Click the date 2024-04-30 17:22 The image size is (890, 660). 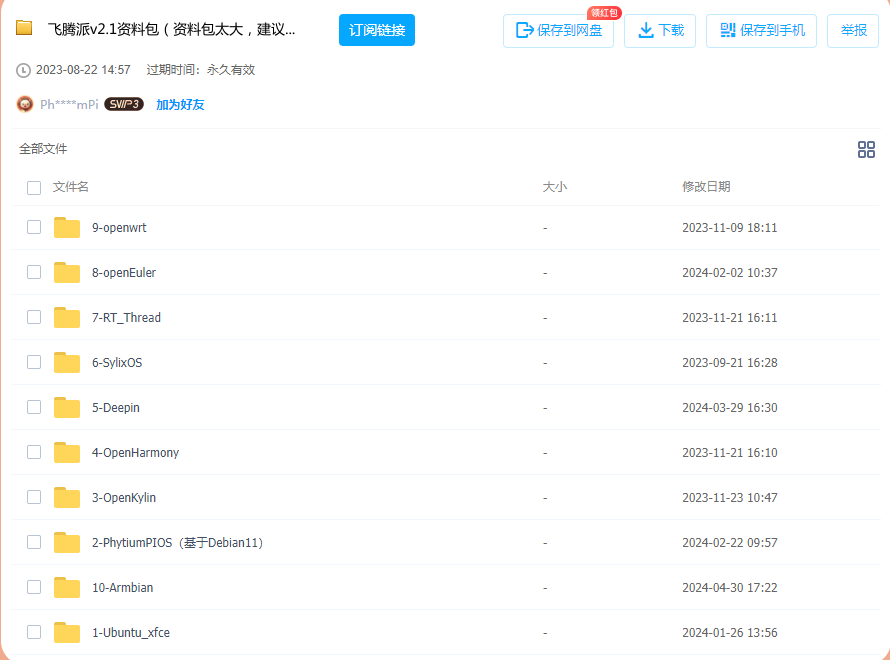(730, 587)
